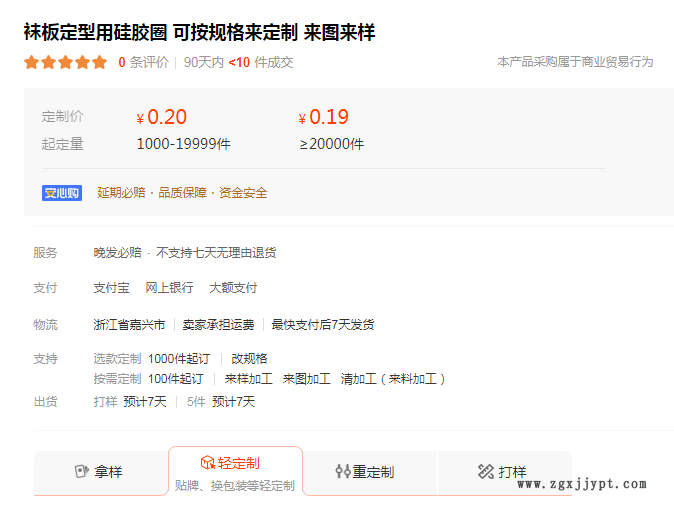674x506 pixels.
Task: Click the 拿样 tab icon
Action: click(x=82, y=471)
